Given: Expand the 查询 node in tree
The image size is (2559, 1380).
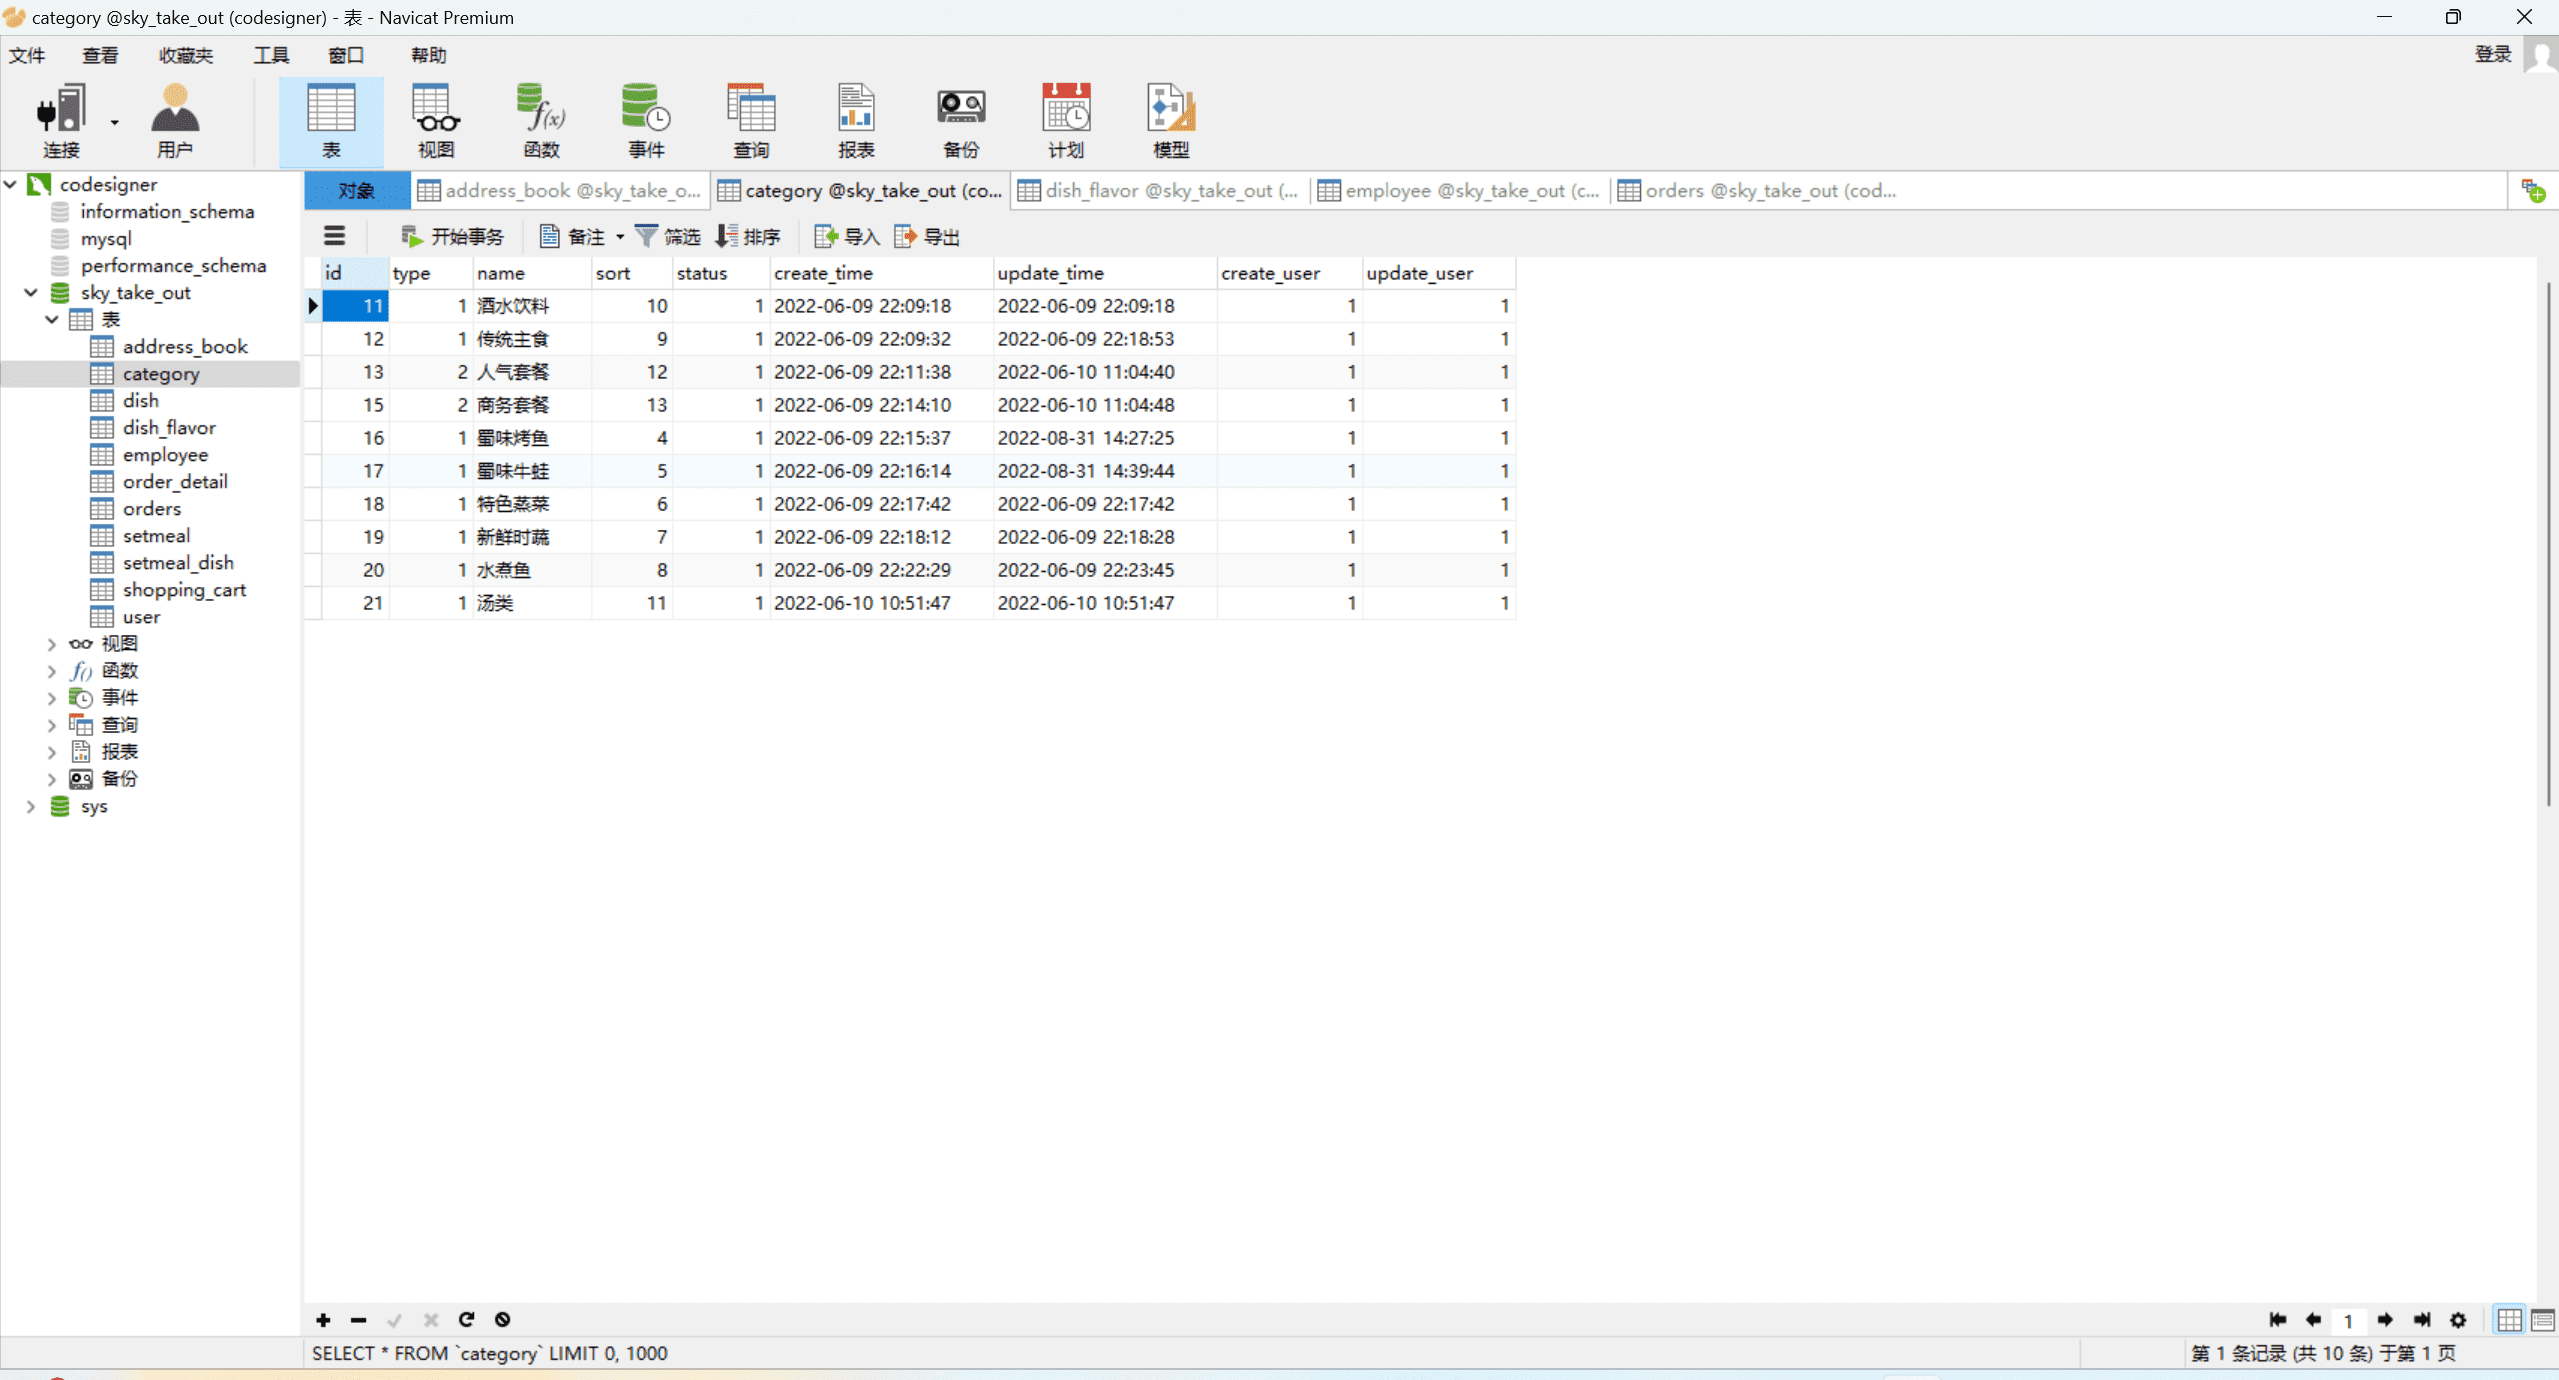Looking at the screenshot, I should click(52, 725).
